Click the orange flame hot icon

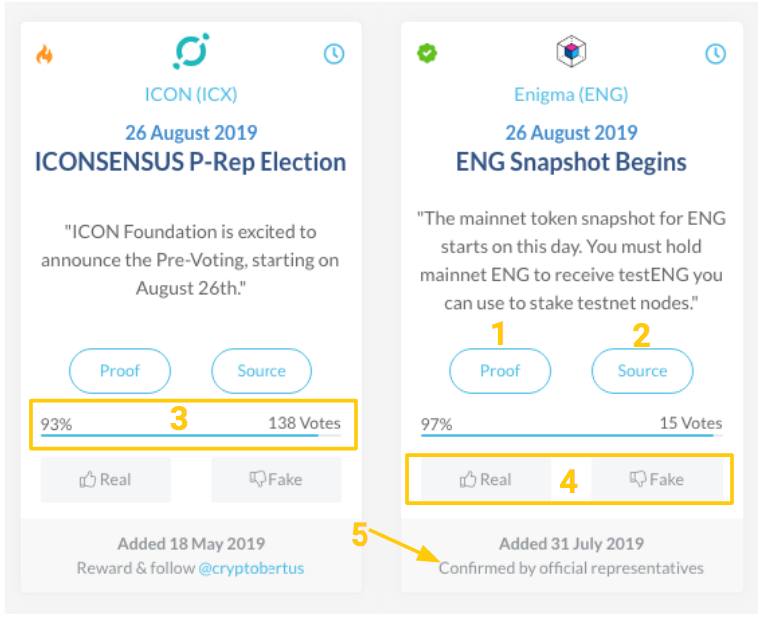click(x=44, y=54)
